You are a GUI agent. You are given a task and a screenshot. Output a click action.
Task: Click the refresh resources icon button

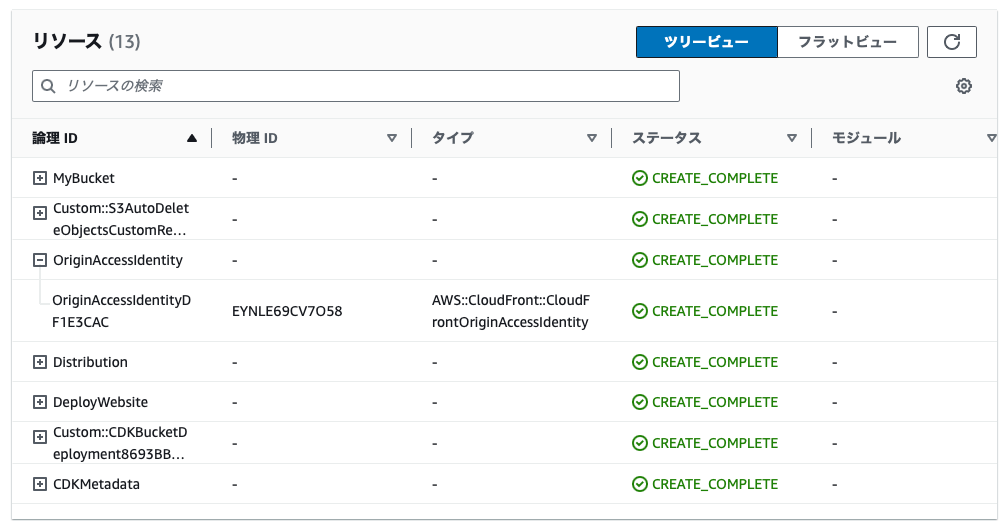(951, 42)
